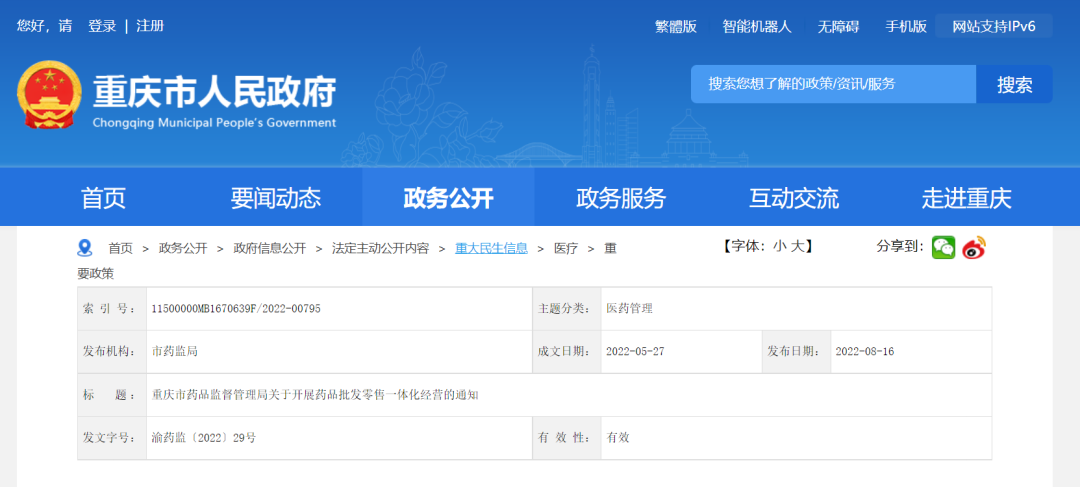Open 互动交流 nav tab

coord(794,198)
